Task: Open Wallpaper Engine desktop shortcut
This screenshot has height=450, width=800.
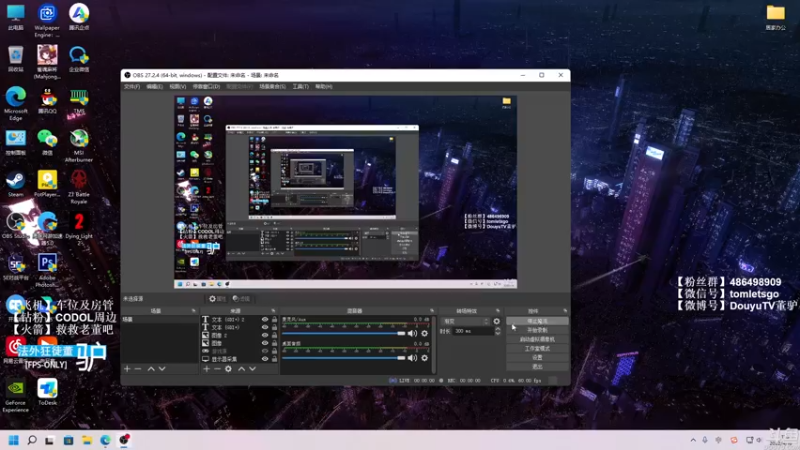Action: pos(47,20)
